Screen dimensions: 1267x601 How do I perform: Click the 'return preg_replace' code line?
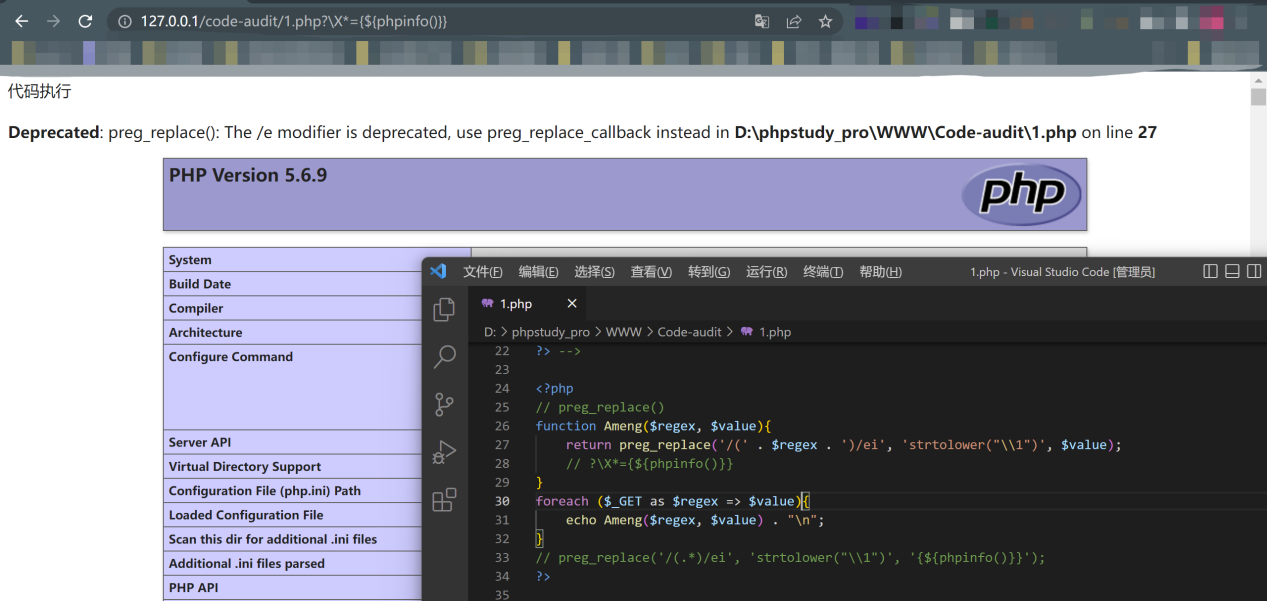(843, 445)
